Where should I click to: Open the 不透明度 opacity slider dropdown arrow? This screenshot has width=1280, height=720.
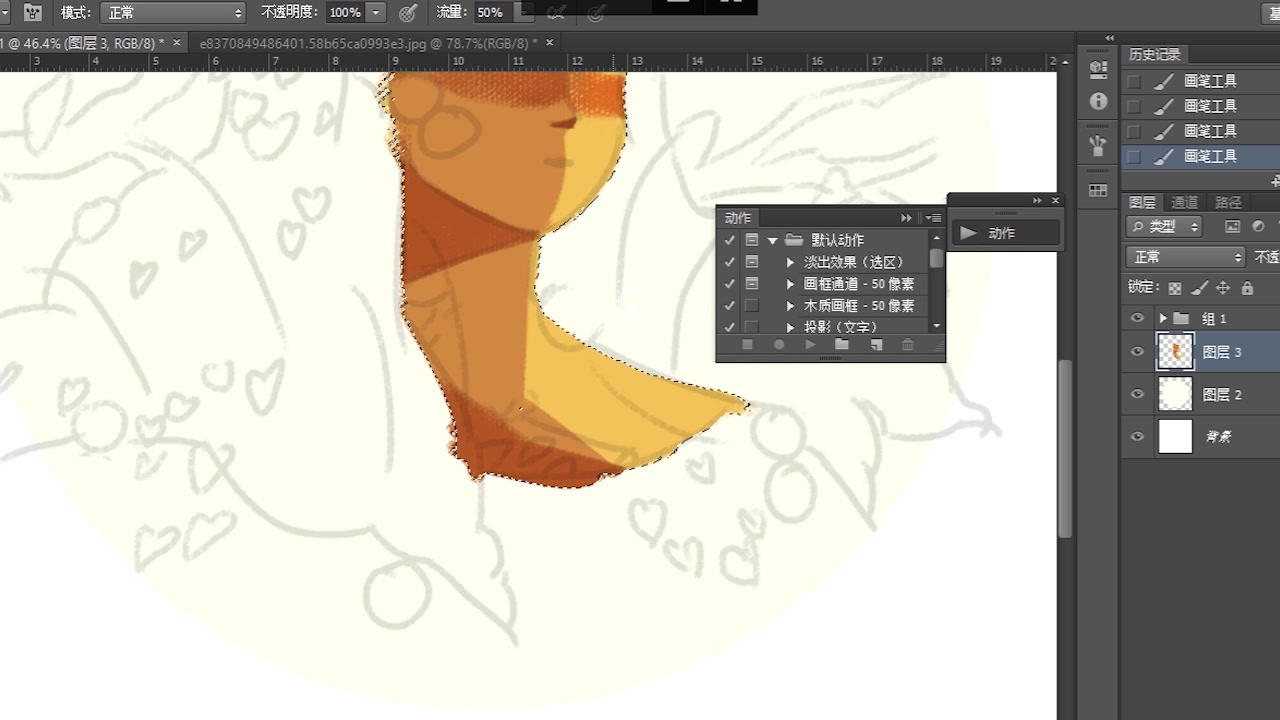tap(376, 13)
